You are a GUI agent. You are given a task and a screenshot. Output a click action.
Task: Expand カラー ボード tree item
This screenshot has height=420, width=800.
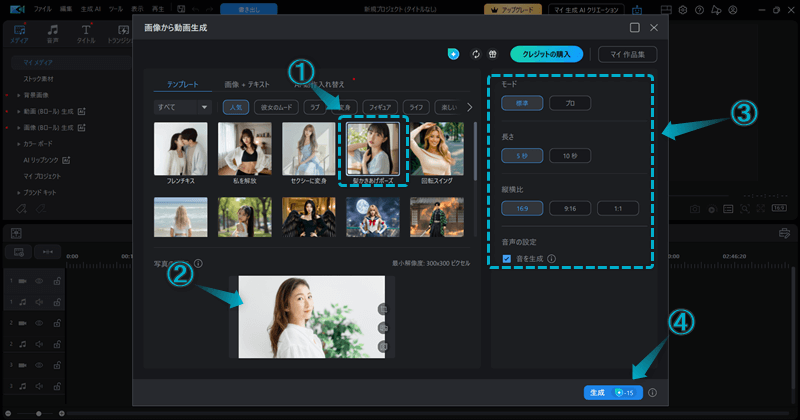[x=19, y=144]
